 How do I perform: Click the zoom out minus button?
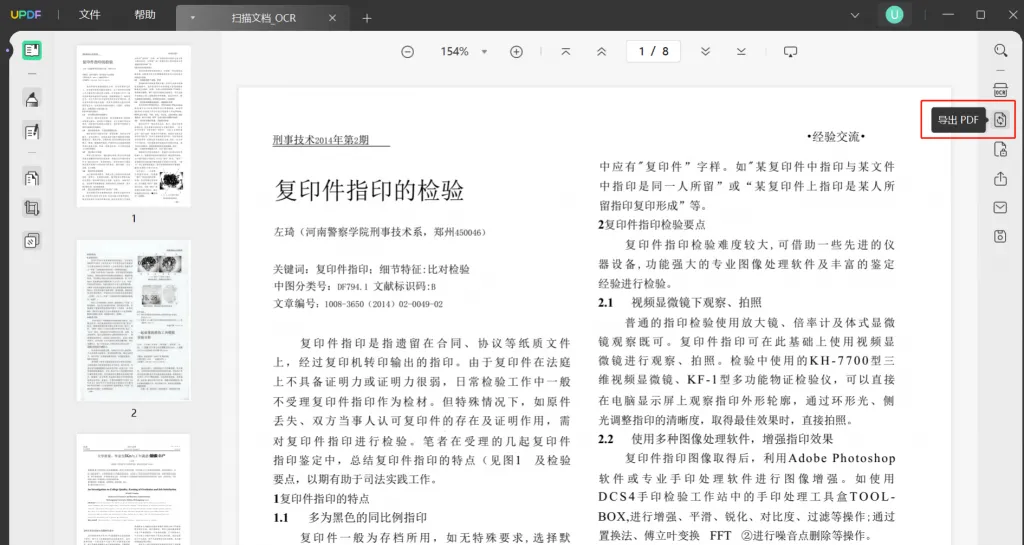[x=408, y=52]
